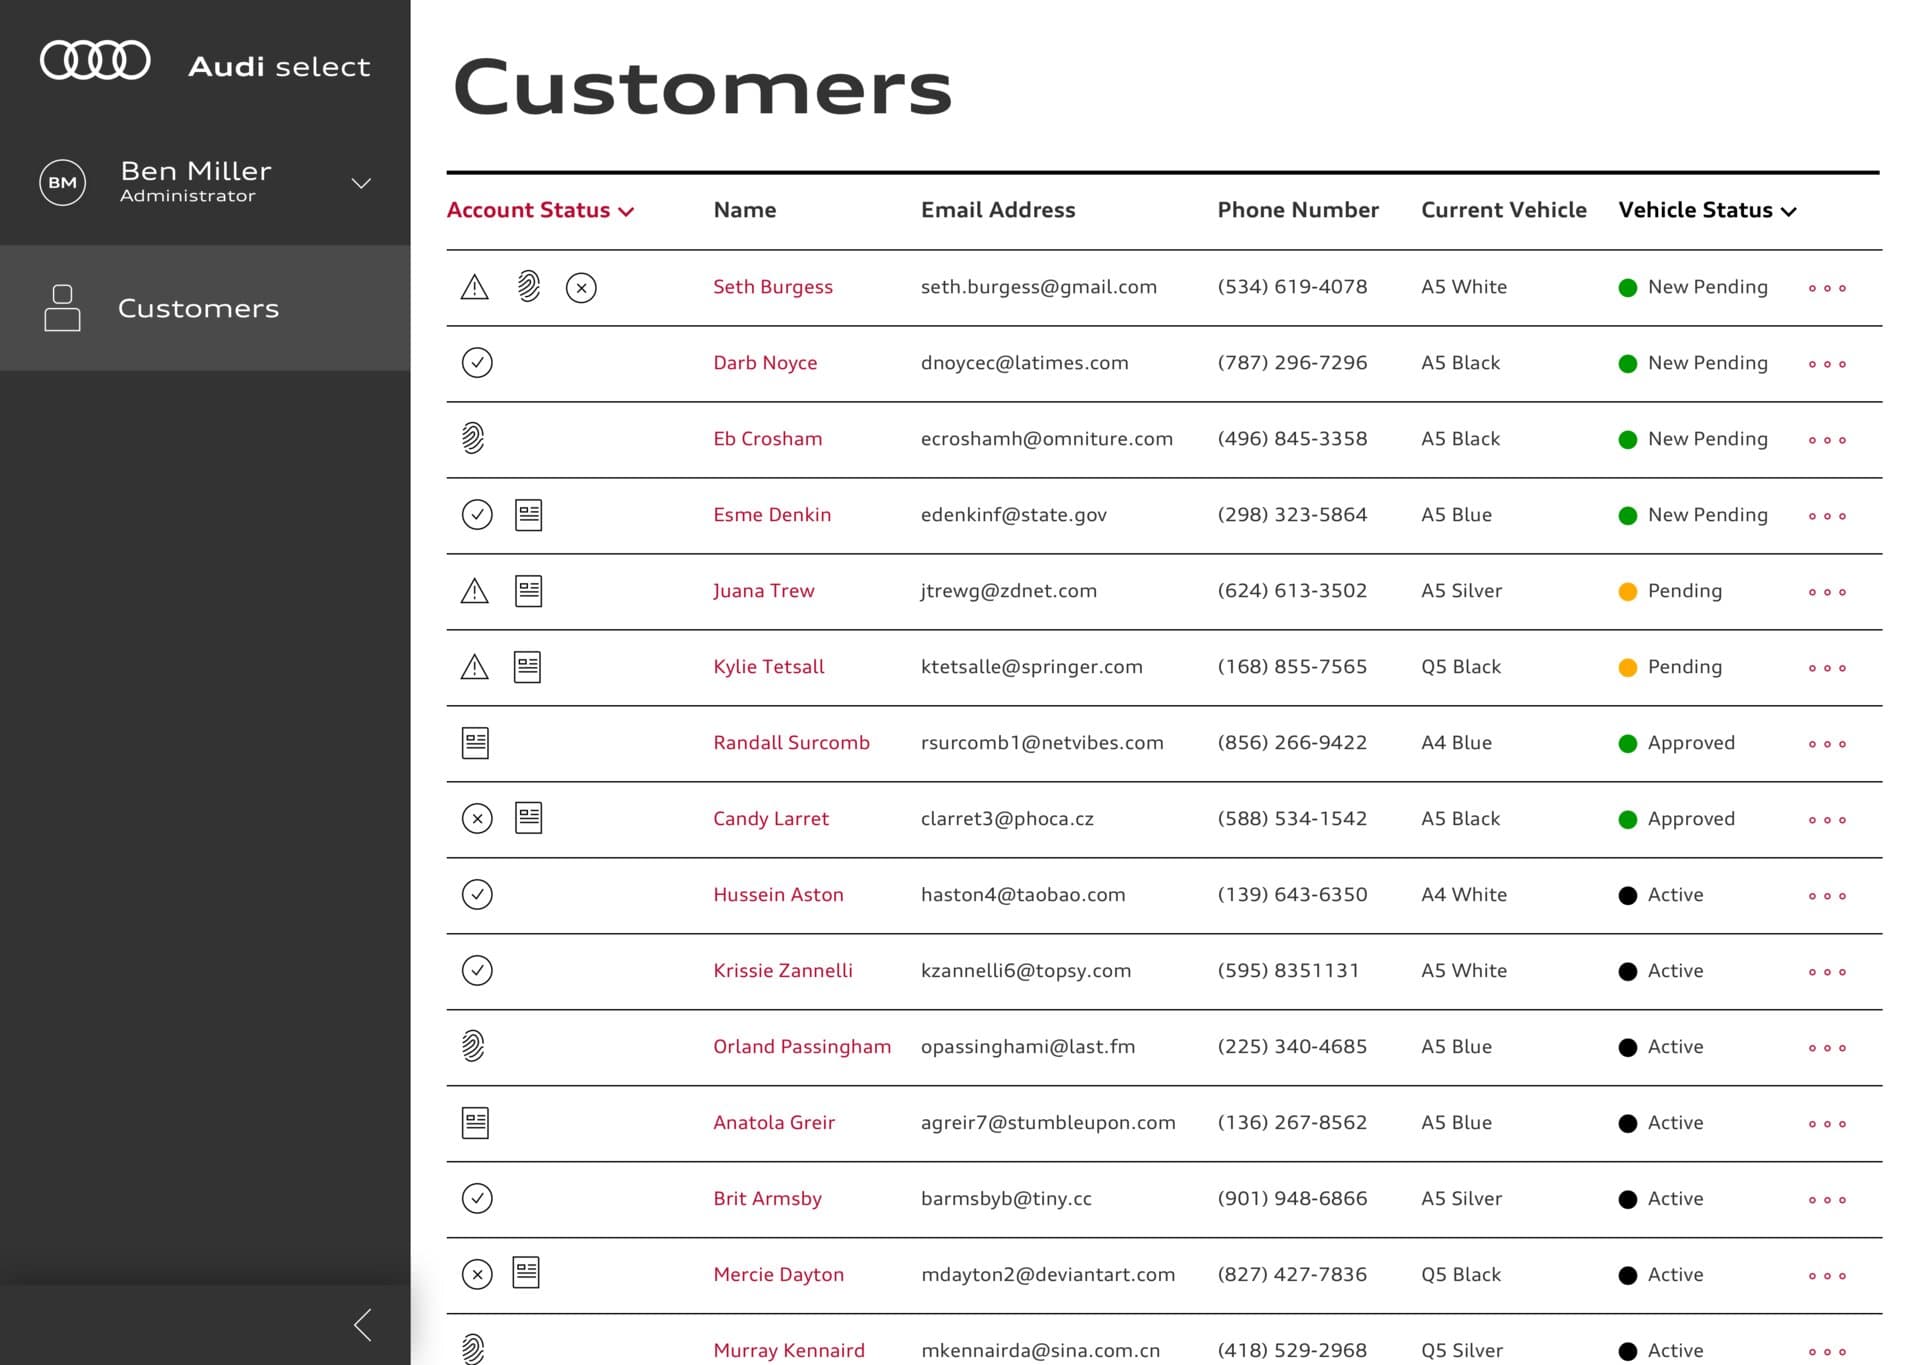Screen dimensions: 1920x1365
Task: Click the Customers icon in the sidebar
Action: point(62,307)
